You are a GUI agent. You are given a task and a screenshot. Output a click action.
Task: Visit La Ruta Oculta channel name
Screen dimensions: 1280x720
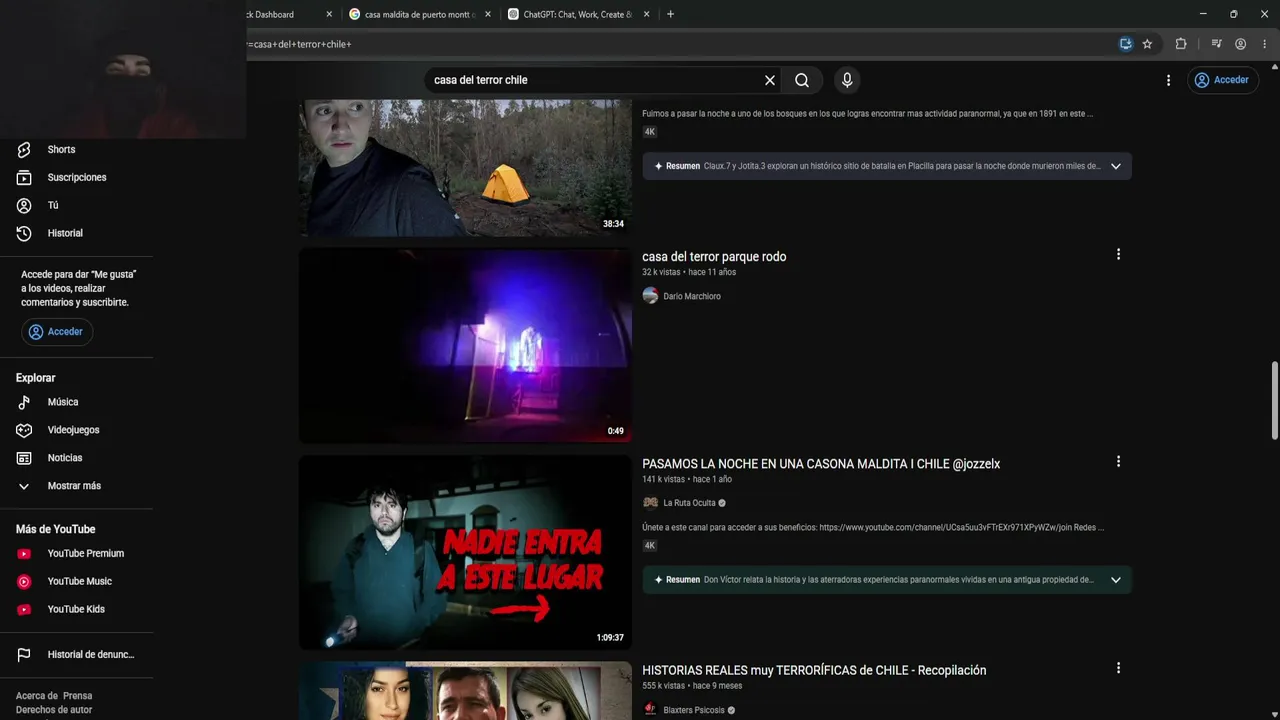point(689,503)
